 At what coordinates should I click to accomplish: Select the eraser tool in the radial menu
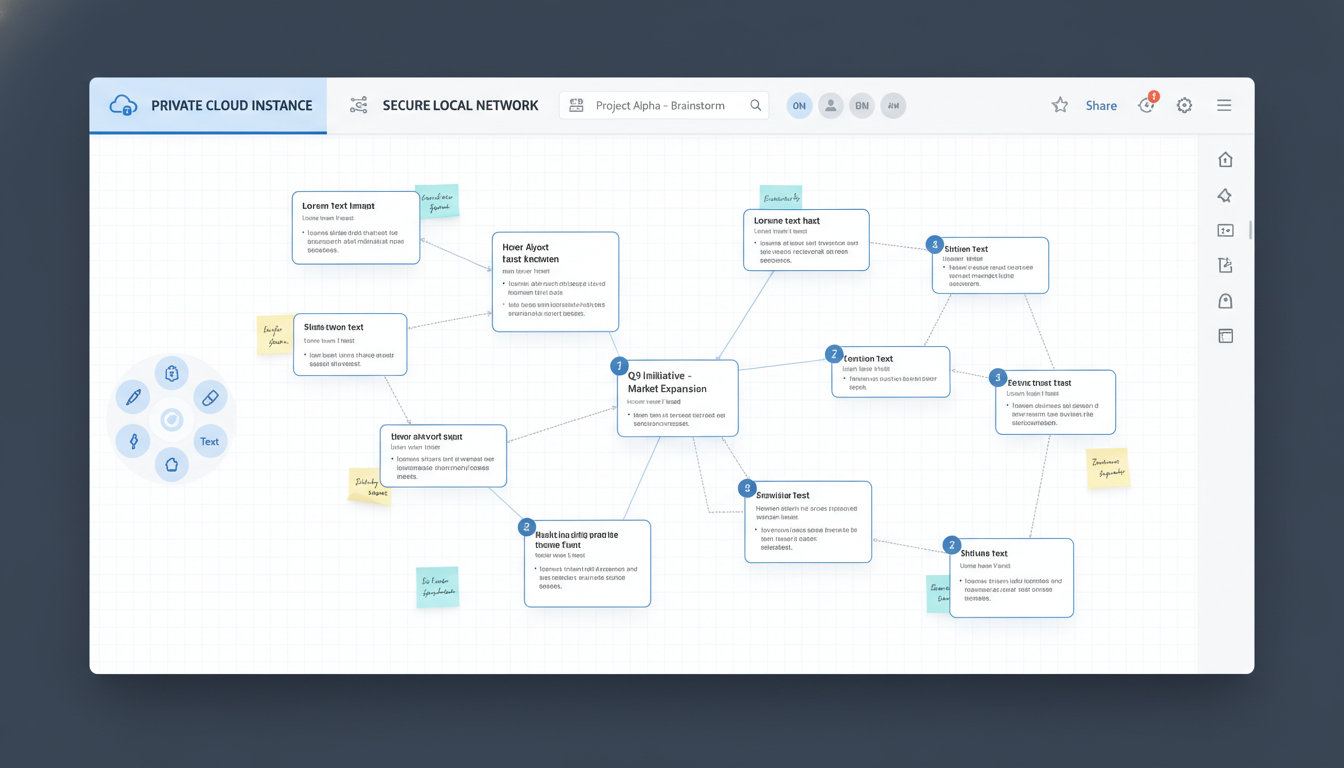pos(210,398)
